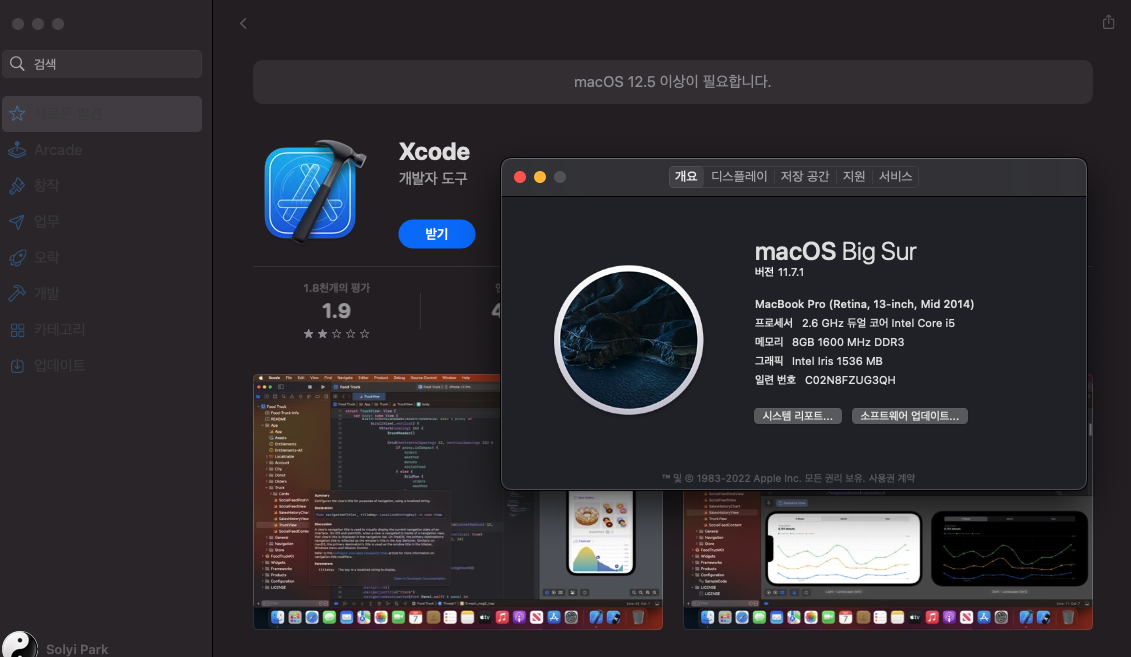The height and width of the screenshot is (657, 1131).
Task: Open the 오락 rocket icon section
Action: [17, 257]
